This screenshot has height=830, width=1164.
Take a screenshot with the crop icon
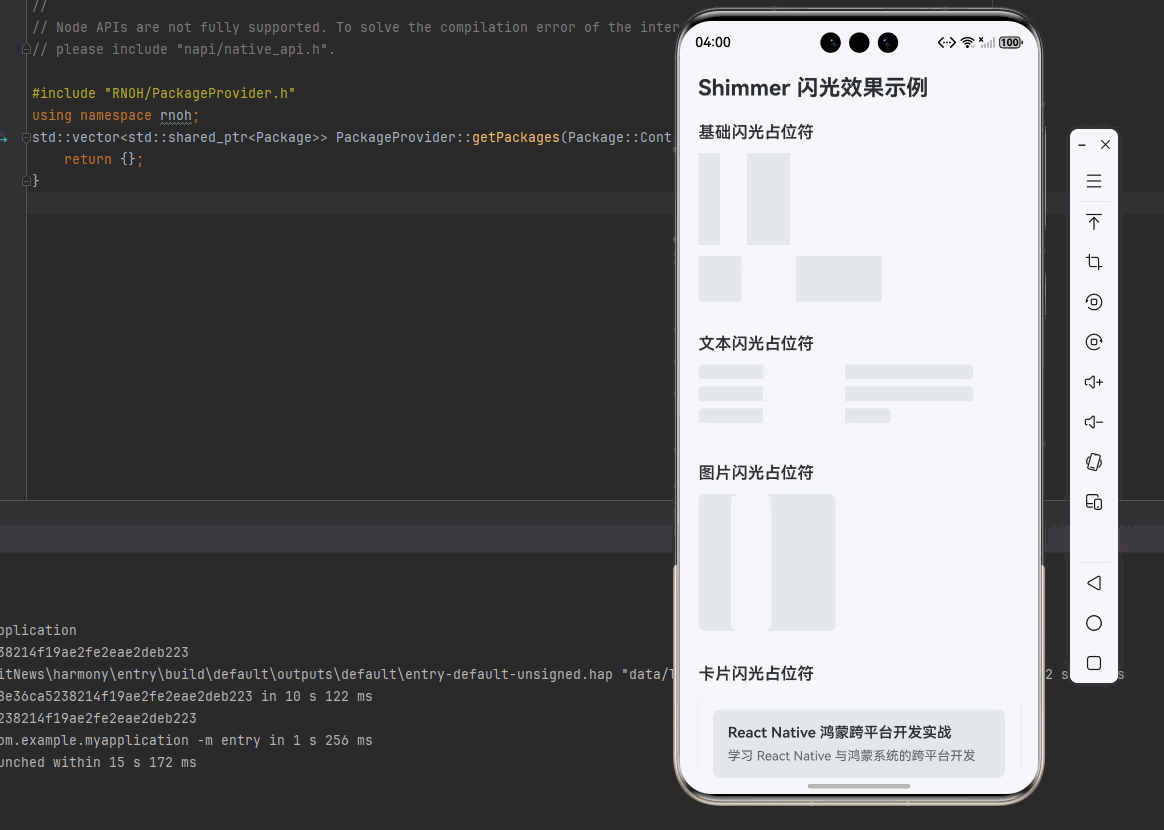(1093, 261)
